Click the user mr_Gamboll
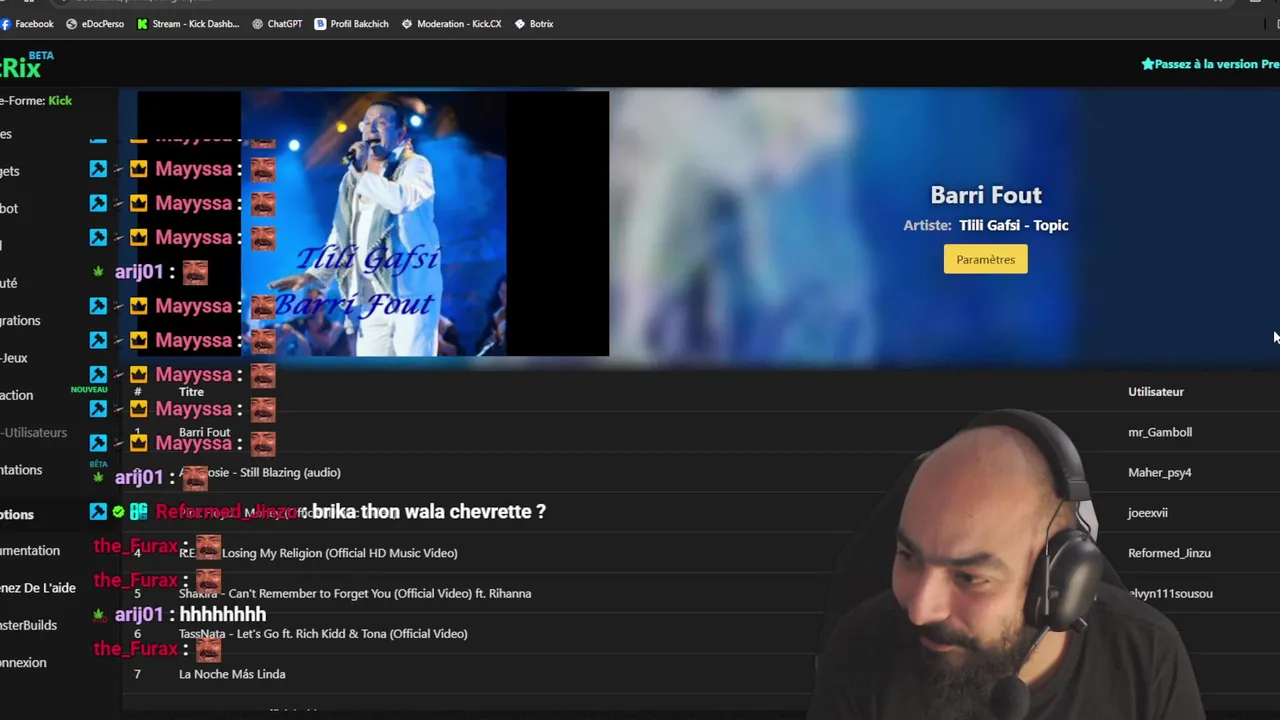 pyautogui.click(x=1160, y=432)
